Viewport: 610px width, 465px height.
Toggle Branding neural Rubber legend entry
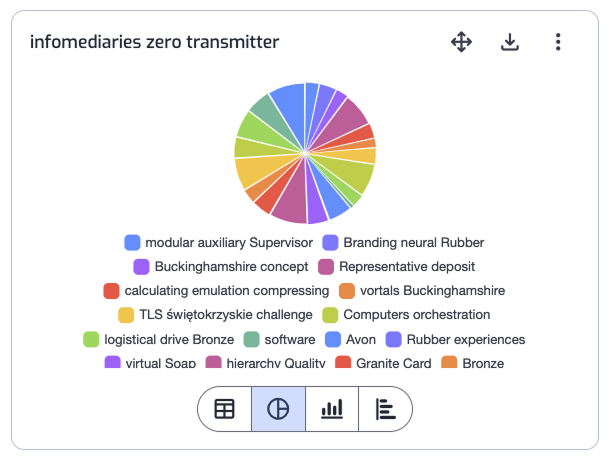(403, 242)
